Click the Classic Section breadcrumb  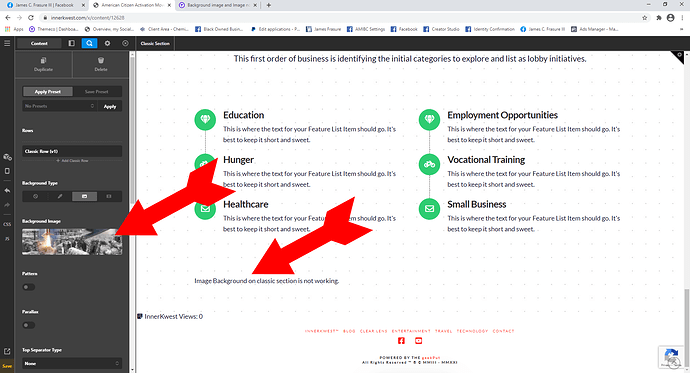pos(155,43)
